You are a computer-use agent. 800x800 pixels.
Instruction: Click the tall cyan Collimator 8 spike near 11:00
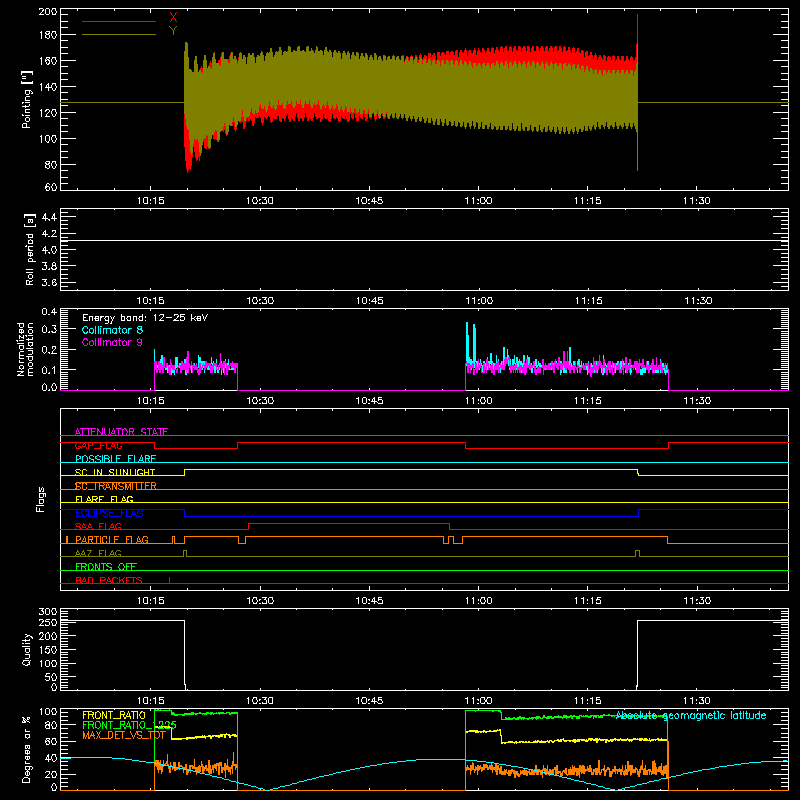pos(467,342)
